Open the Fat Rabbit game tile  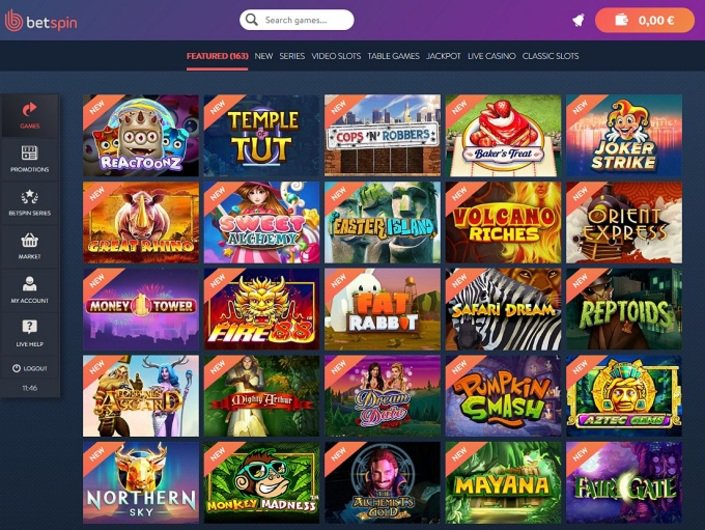click(x=382, y=309)
